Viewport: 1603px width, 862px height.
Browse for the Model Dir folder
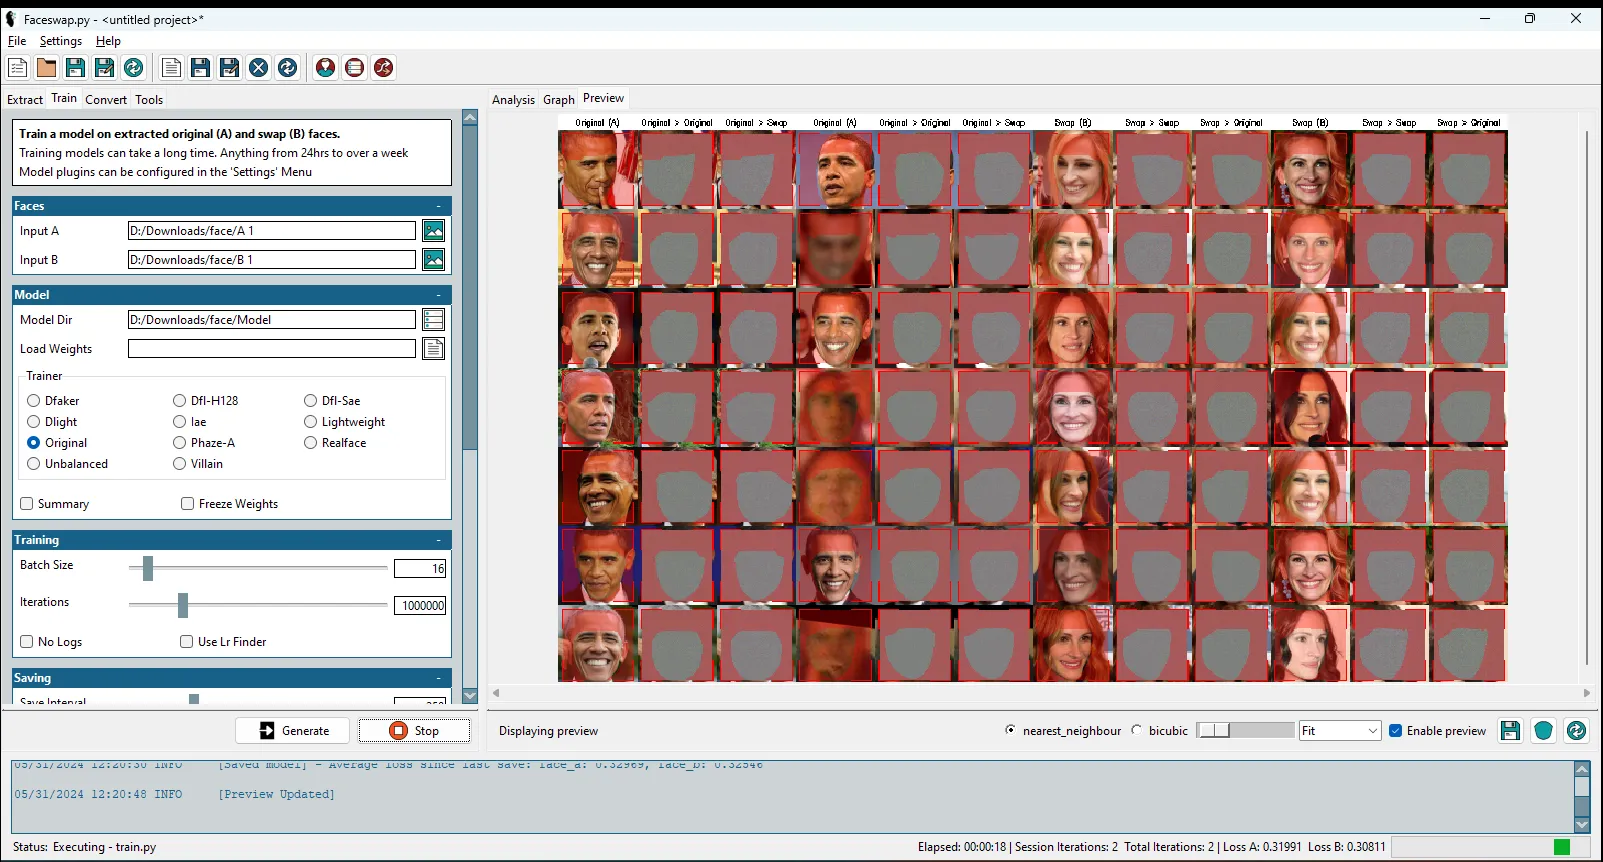tap(433, 320)
